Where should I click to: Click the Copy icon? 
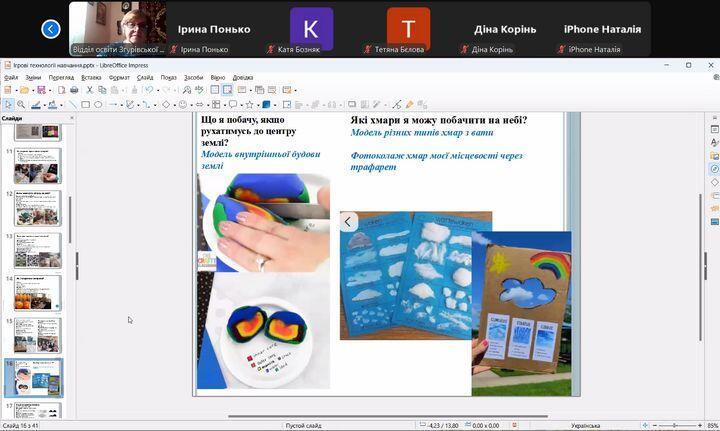tap(102, 90)
